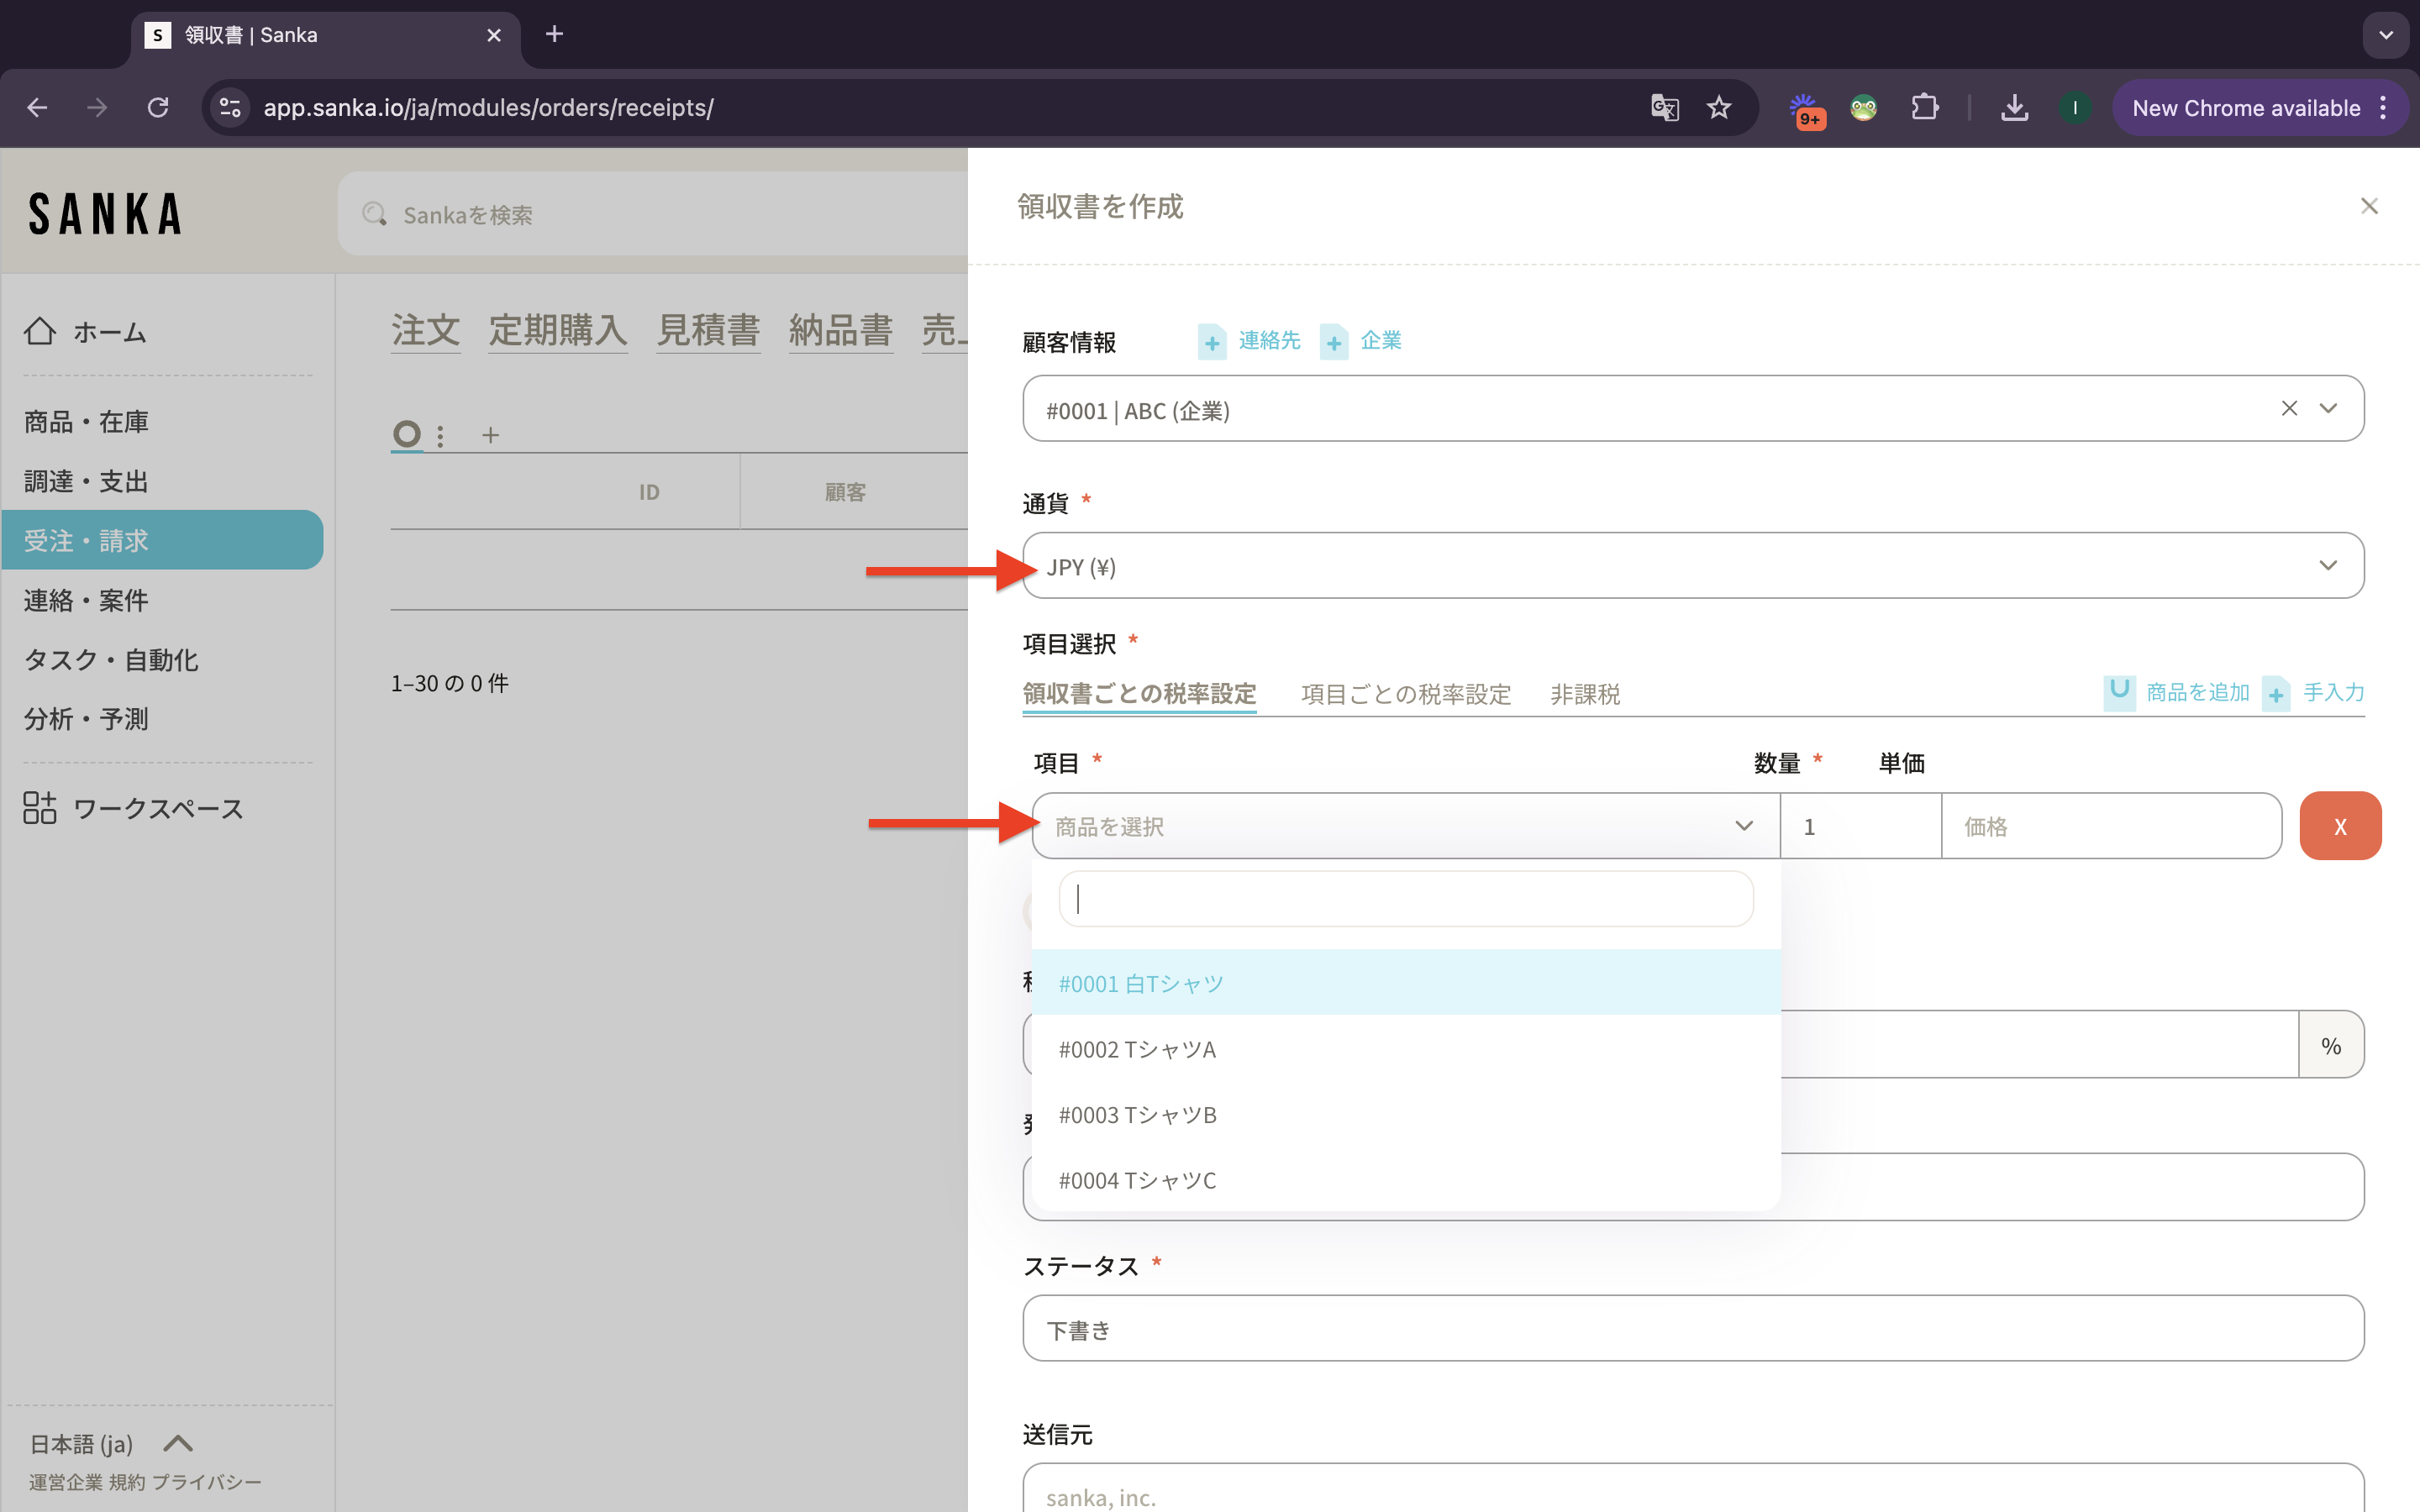Open the Workspace icon menu item
This screenshot has width=2420, height=1512.
coord(40,807)
